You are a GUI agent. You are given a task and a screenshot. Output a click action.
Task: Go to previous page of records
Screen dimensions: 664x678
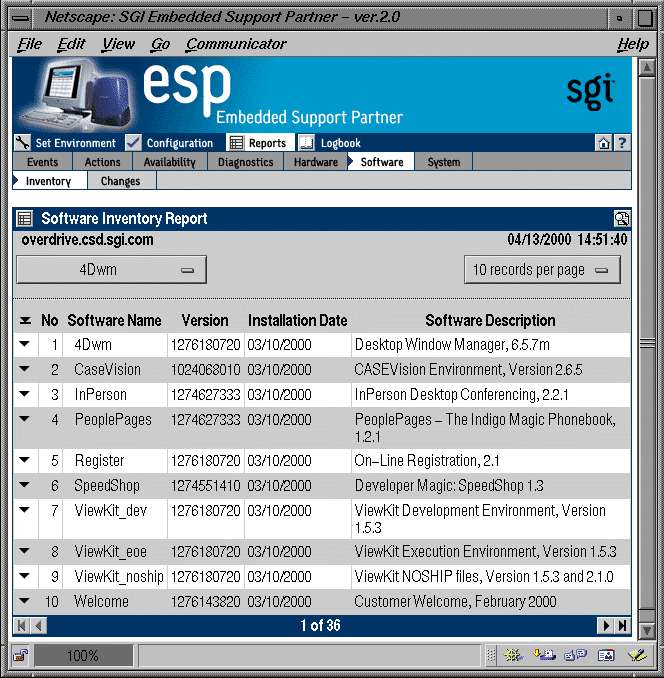point(39,626)
